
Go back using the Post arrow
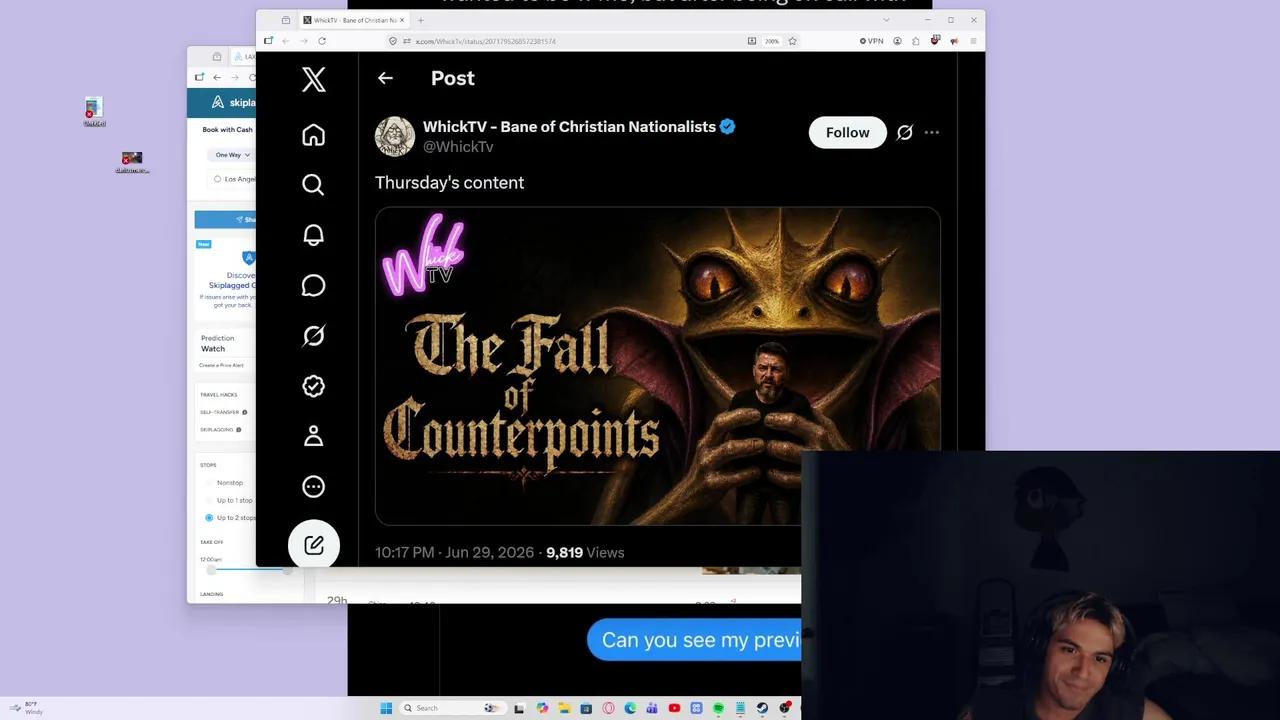pyautogui.click(x=385, y=78)
